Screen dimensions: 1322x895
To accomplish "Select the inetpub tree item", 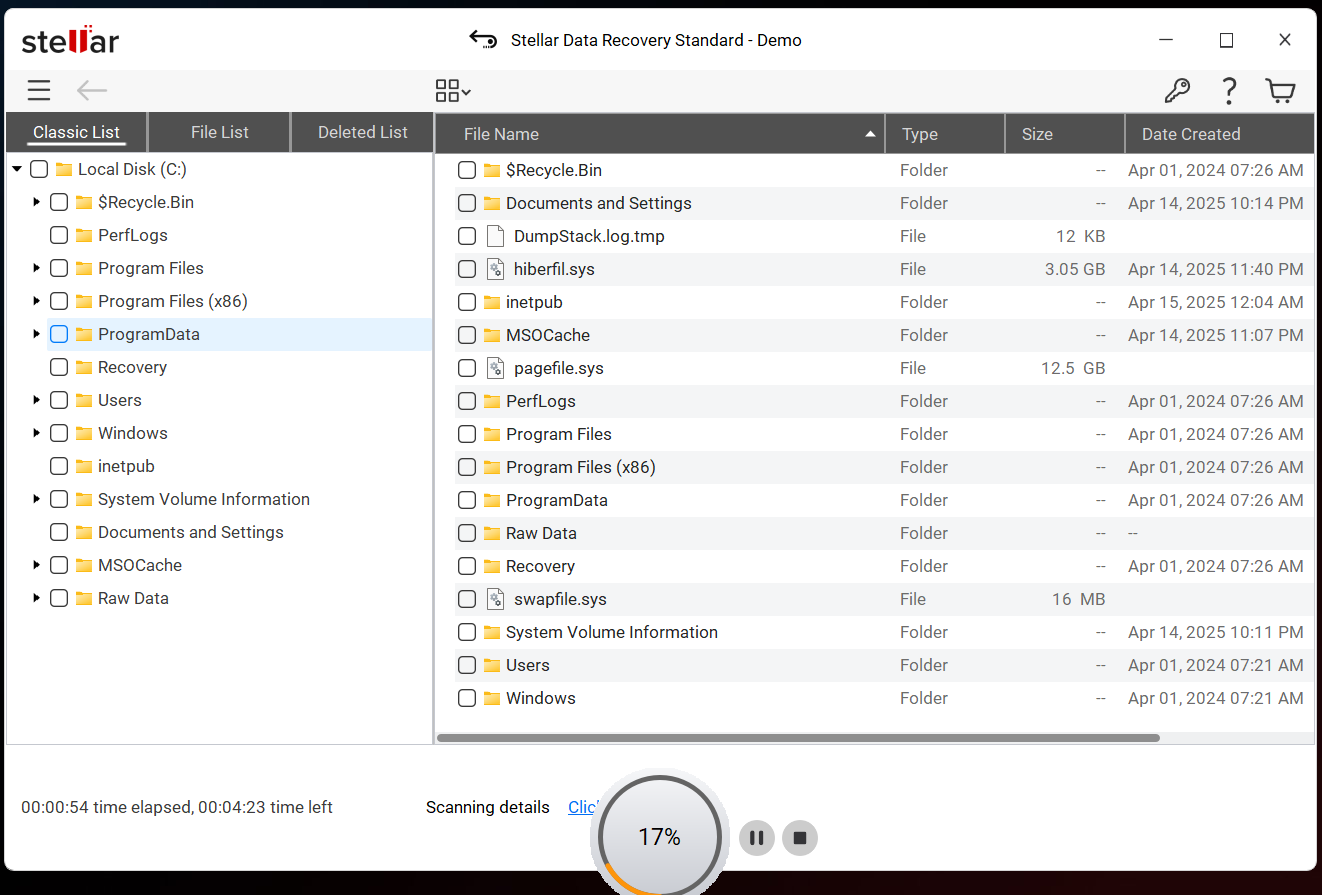I will click(126, 466).
